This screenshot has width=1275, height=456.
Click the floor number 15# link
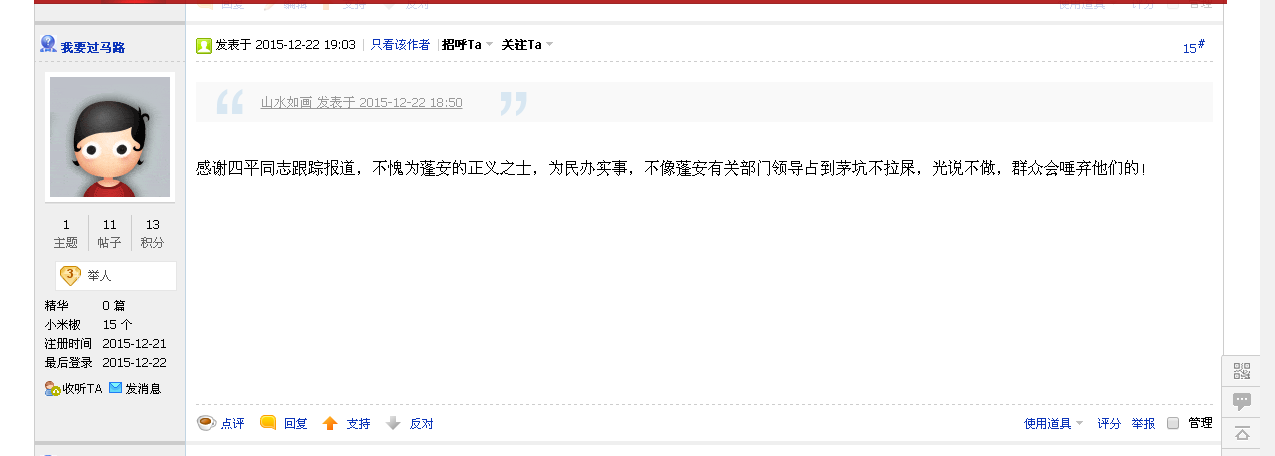point(1194,47)
